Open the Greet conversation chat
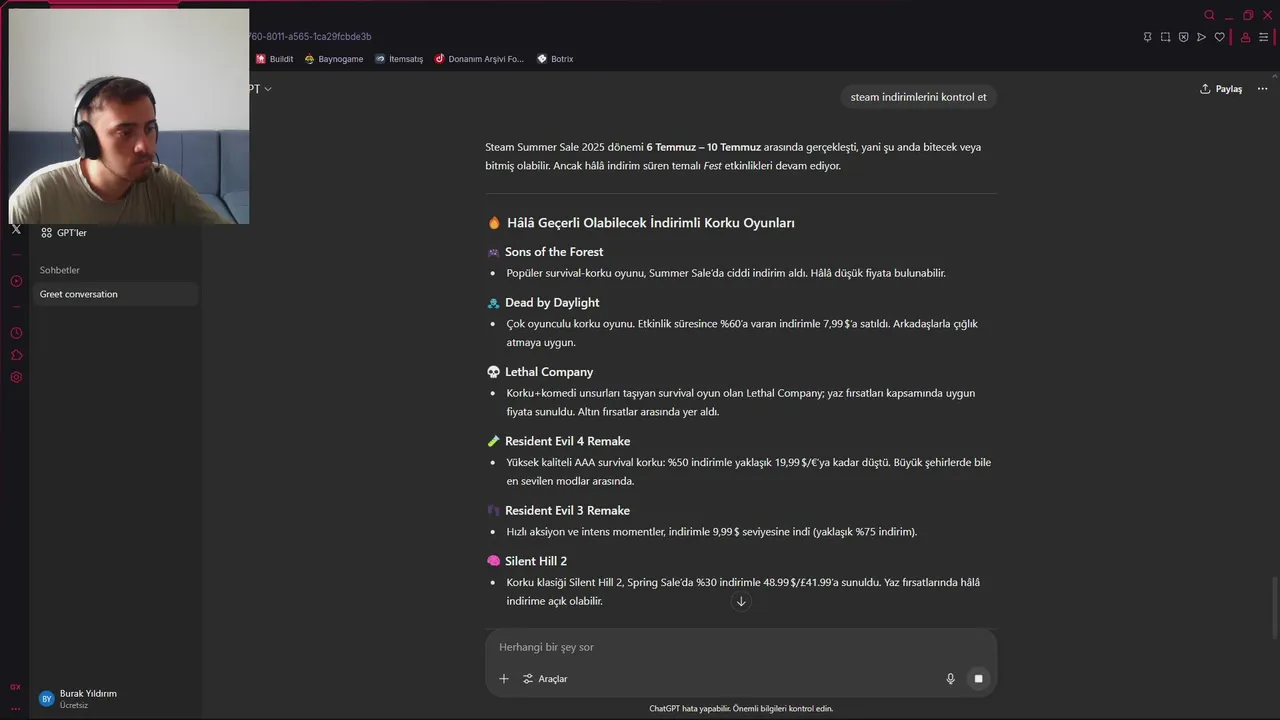The height and width of the screenshot is (720, 1280). coord(115,294)
